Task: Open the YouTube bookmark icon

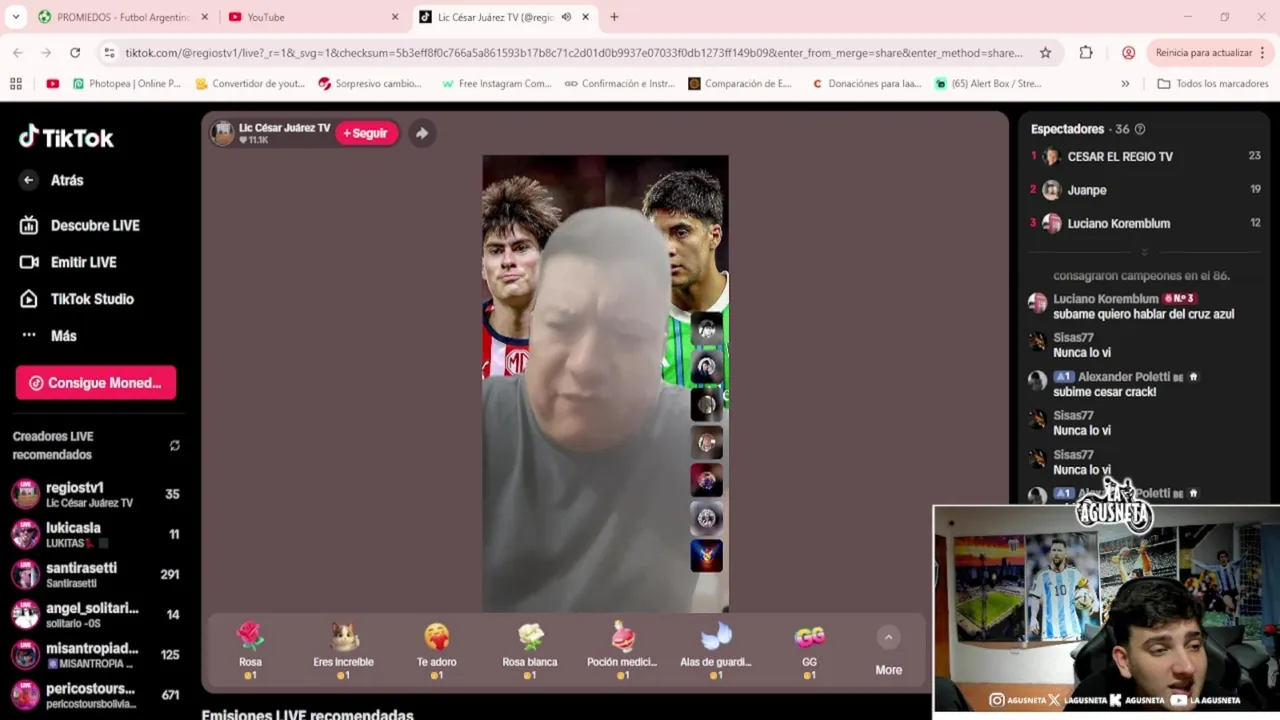Action: [x=53, y=84]
